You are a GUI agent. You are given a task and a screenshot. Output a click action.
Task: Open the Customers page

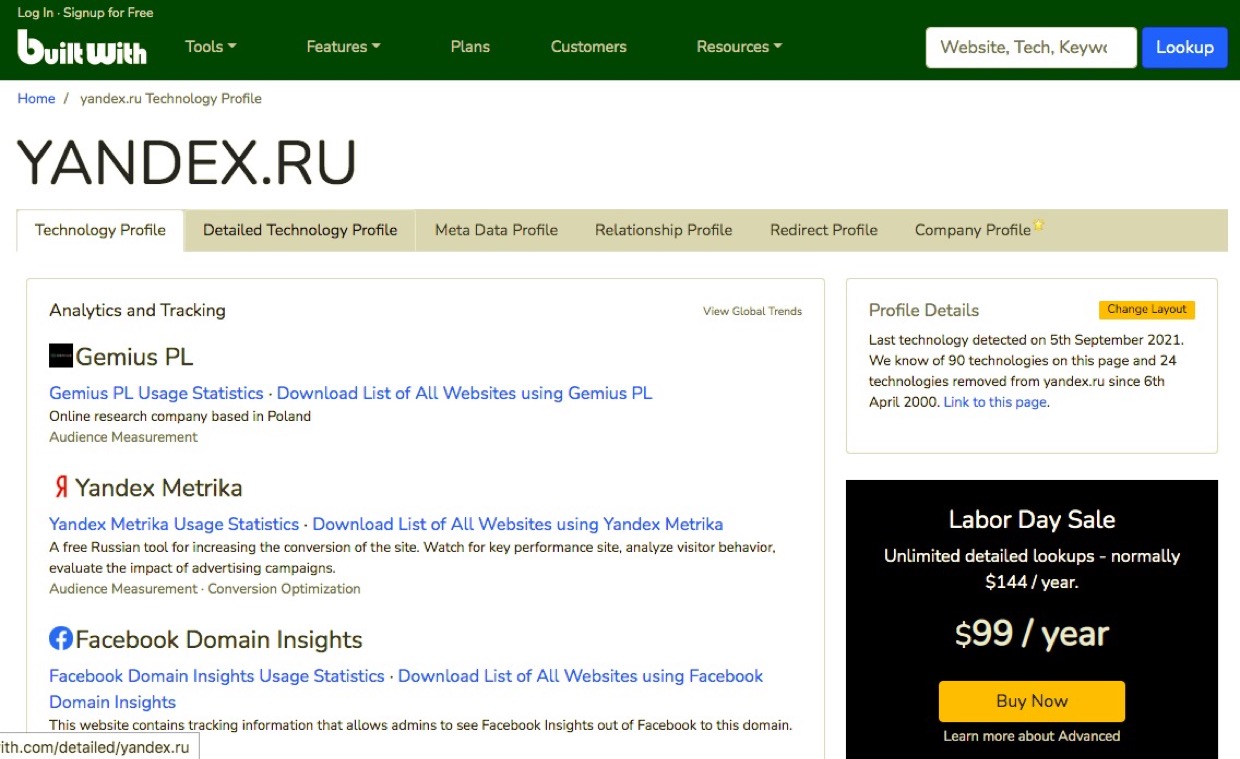pos(589,46)
